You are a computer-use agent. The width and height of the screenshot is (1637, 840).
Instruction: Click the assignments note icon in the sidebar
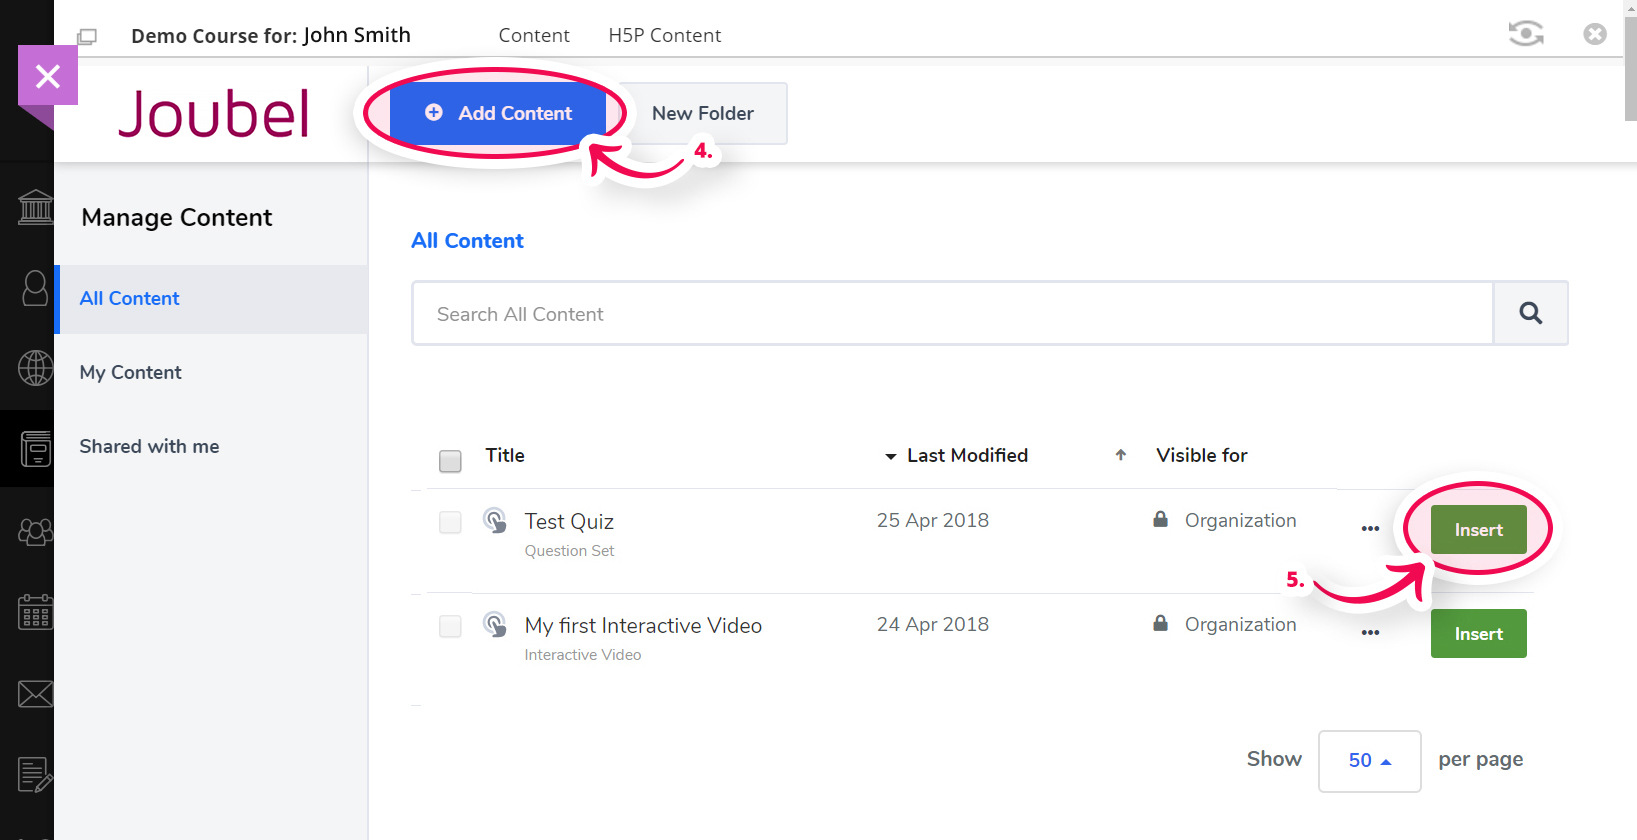(35, 774)
